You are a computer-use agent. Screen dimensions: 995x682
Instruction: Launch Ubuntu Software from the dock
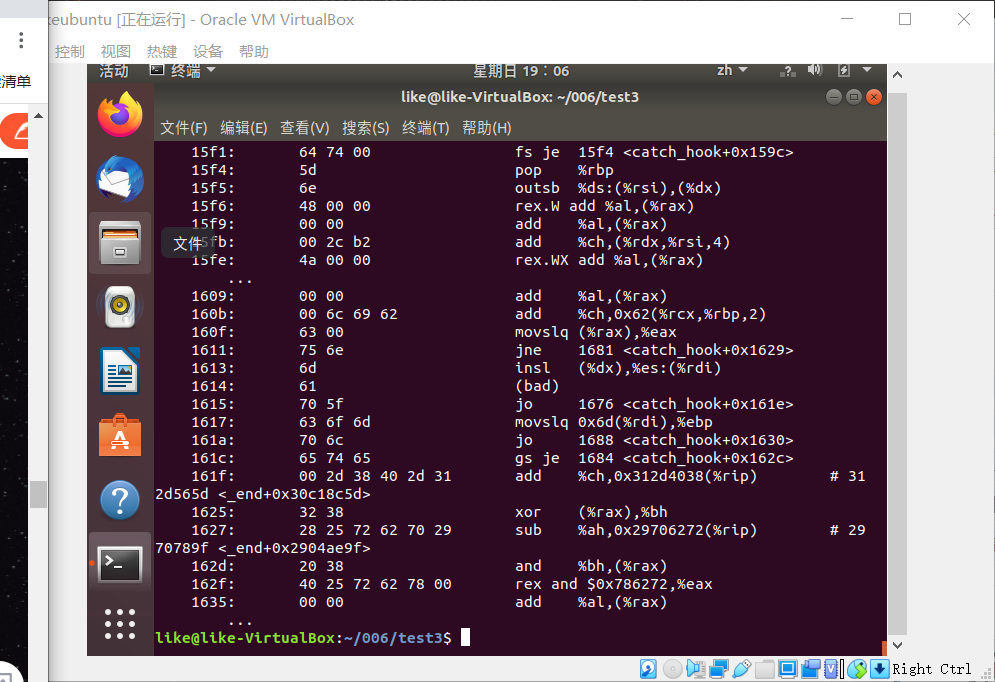119,435
